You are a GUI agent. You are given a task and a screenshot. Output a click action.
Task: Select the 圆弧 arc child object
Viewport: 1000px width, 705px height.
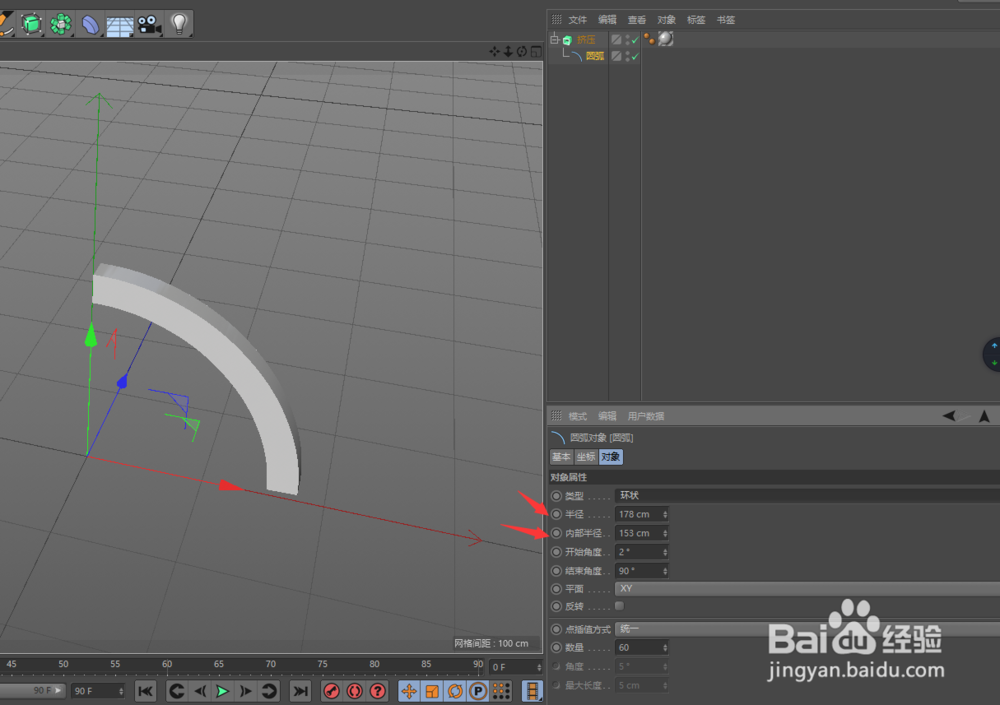point(594,56)
